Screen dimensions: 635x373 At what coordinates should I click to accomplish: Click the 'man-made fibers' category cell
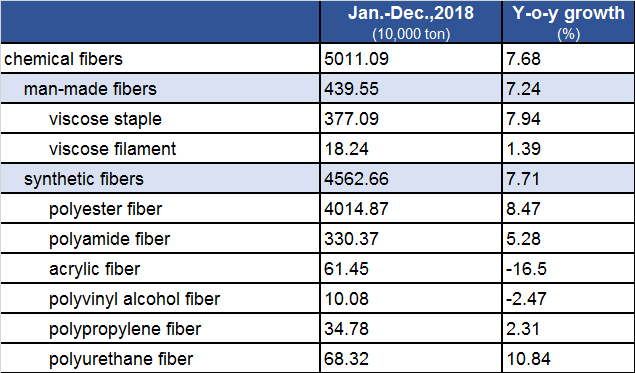160,89
